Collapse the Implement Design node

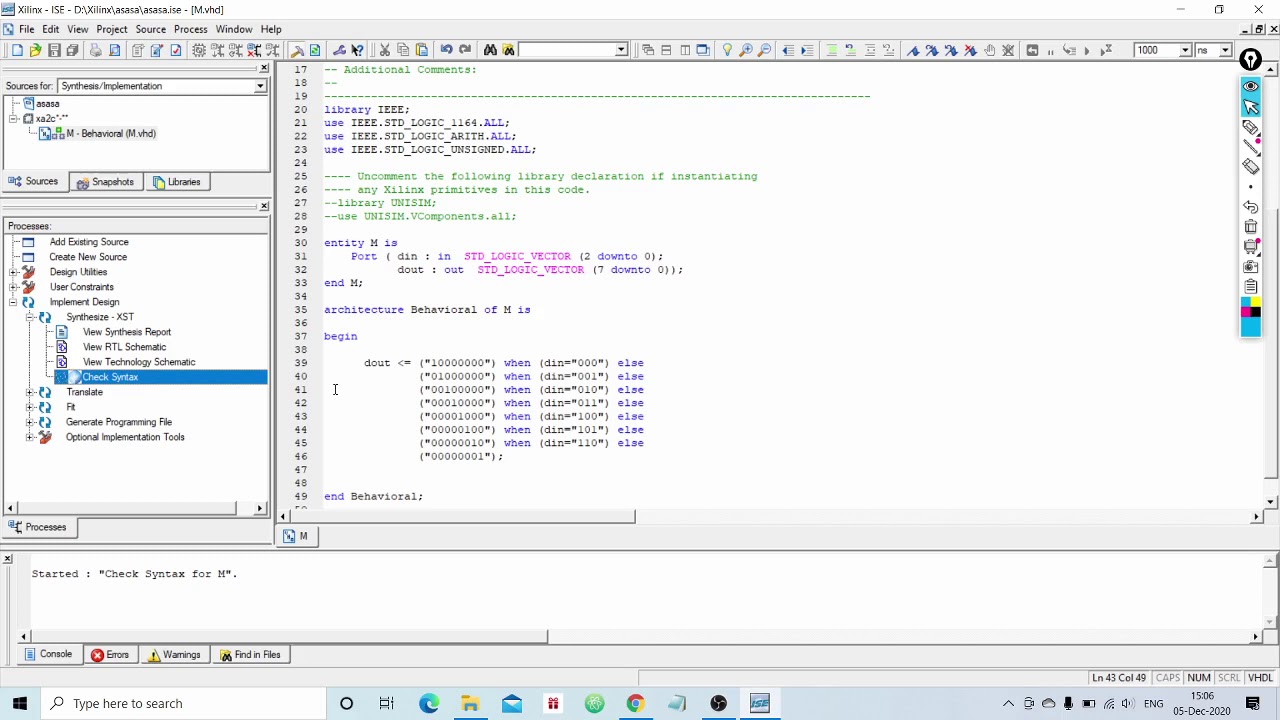[13, 302]
